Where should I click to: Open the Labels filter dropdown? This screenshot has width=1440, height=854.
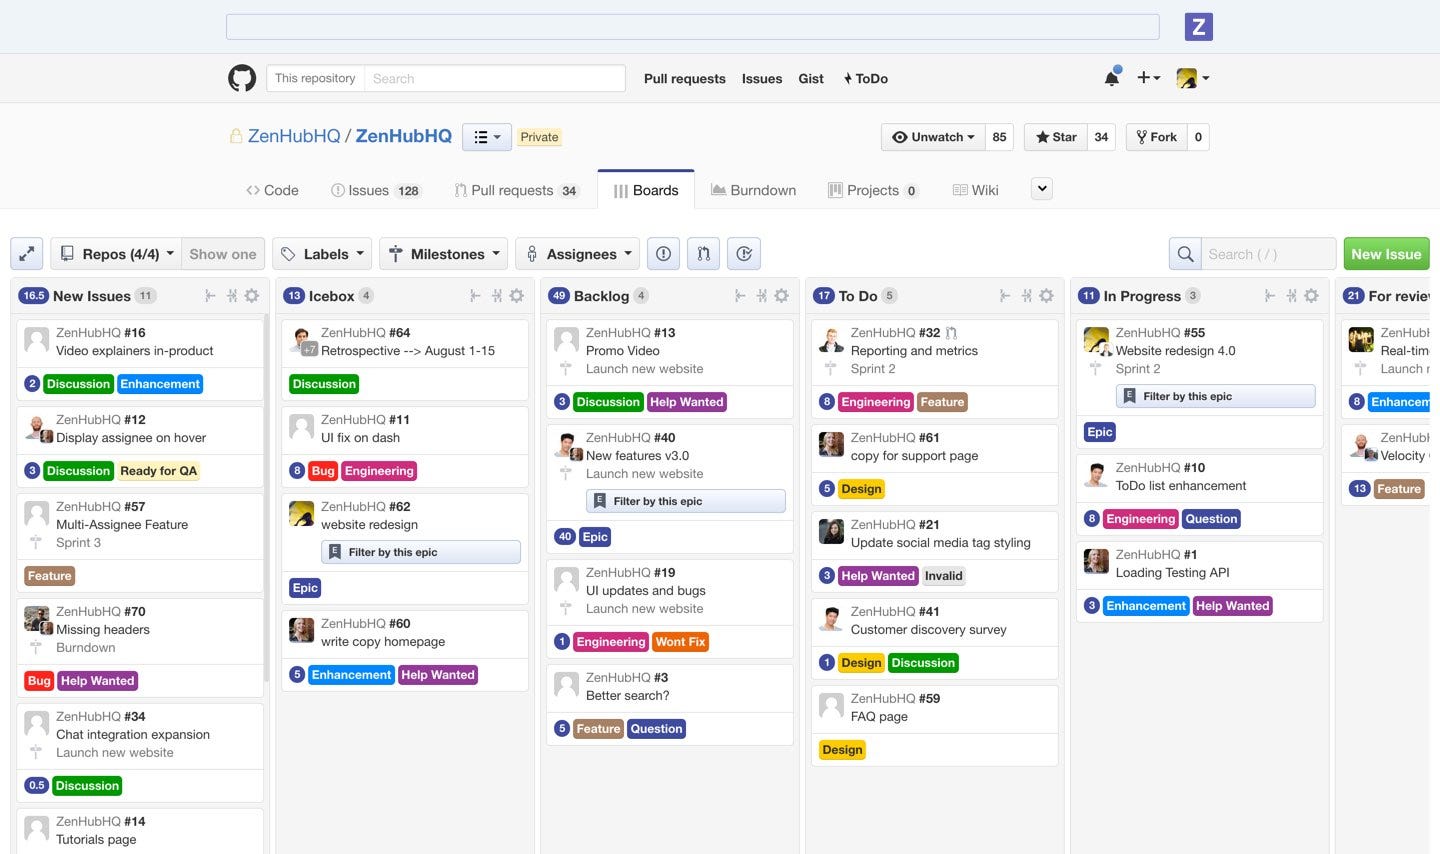tap(323, 254)
